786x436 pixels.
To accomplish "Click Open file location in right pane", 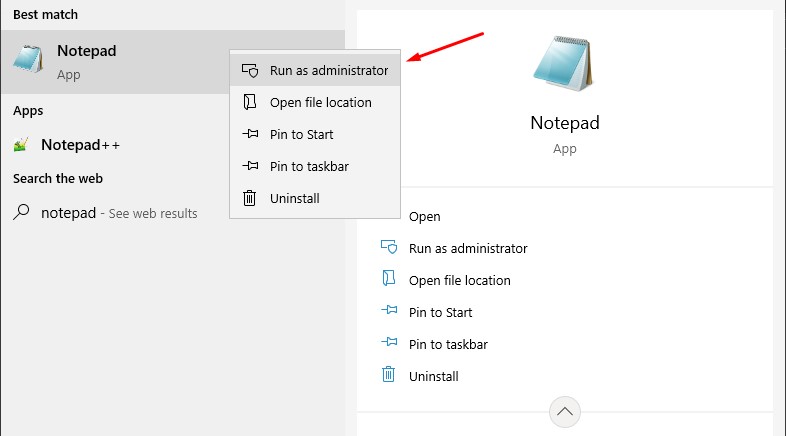I will tap(460, 281).
